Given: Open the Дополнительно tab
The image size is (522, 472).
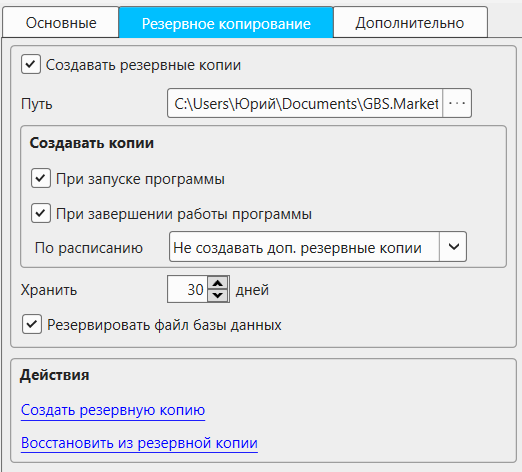Looking at the screenshot, I should pos(410,23).
